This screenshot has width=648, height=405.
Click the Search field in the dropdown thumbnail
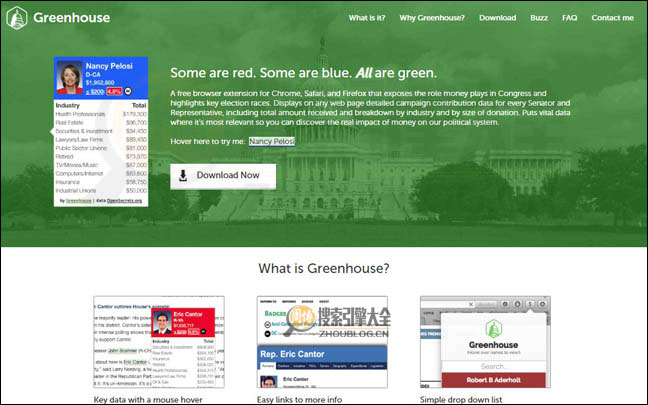click(494, 367)
